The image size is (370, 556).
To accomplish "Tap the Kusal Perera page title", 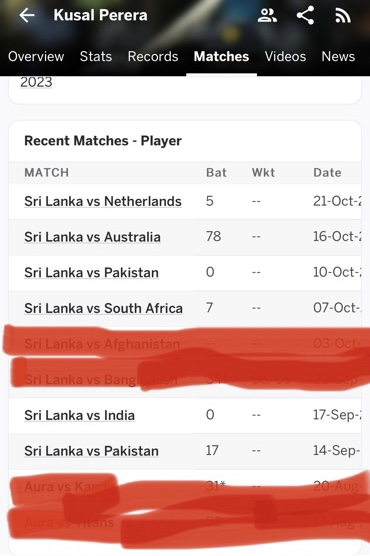I will point(100,15).
